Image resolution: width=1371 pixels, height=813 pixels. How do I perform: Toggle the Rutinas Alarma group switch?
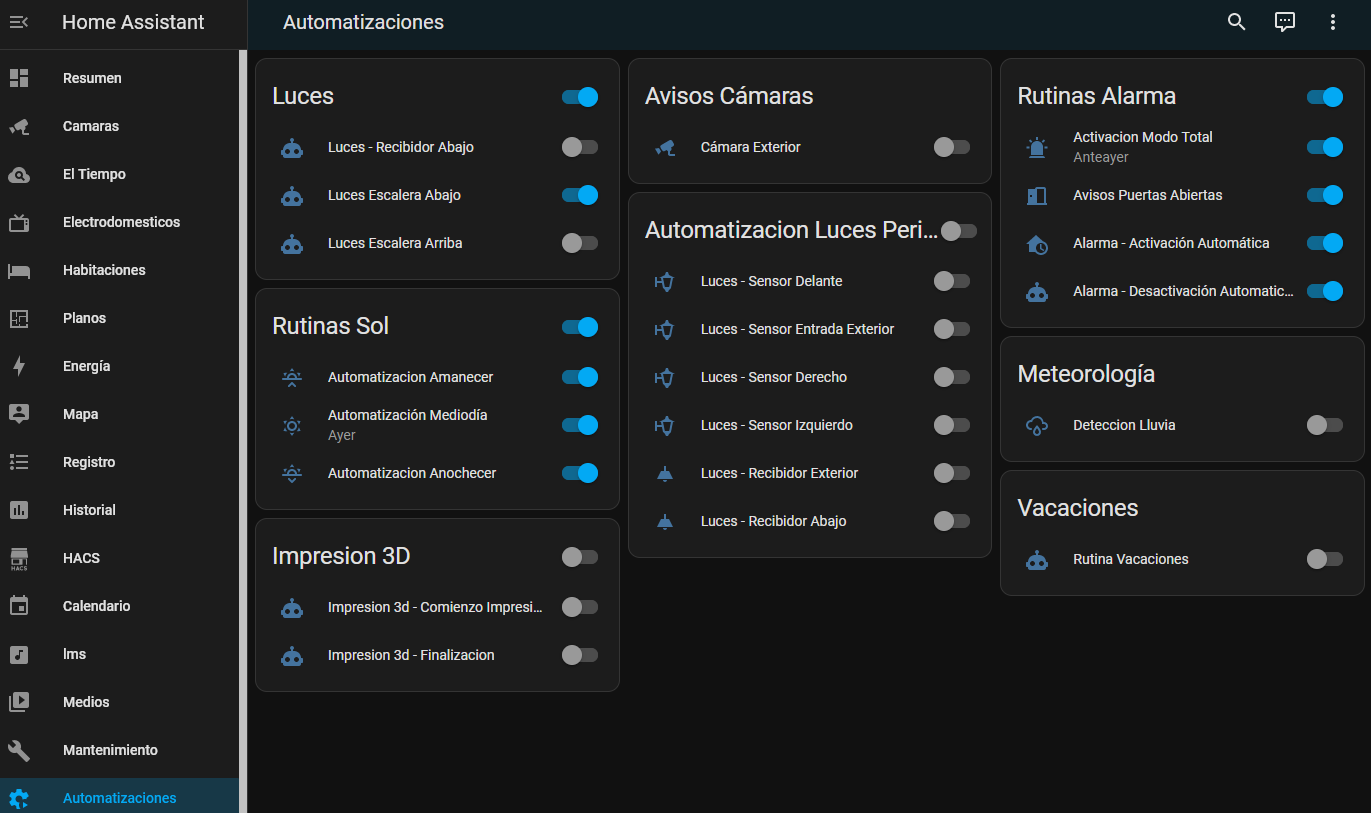pos(1324,97)
